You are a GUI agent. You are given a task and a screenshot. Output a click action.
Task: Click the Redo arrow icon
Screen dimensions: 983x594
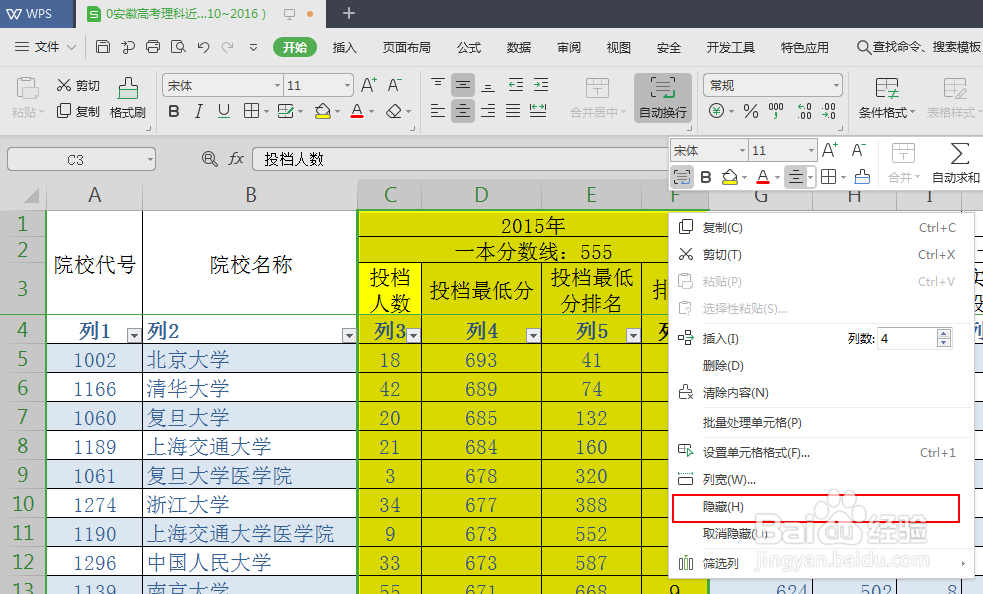[228, 46]
